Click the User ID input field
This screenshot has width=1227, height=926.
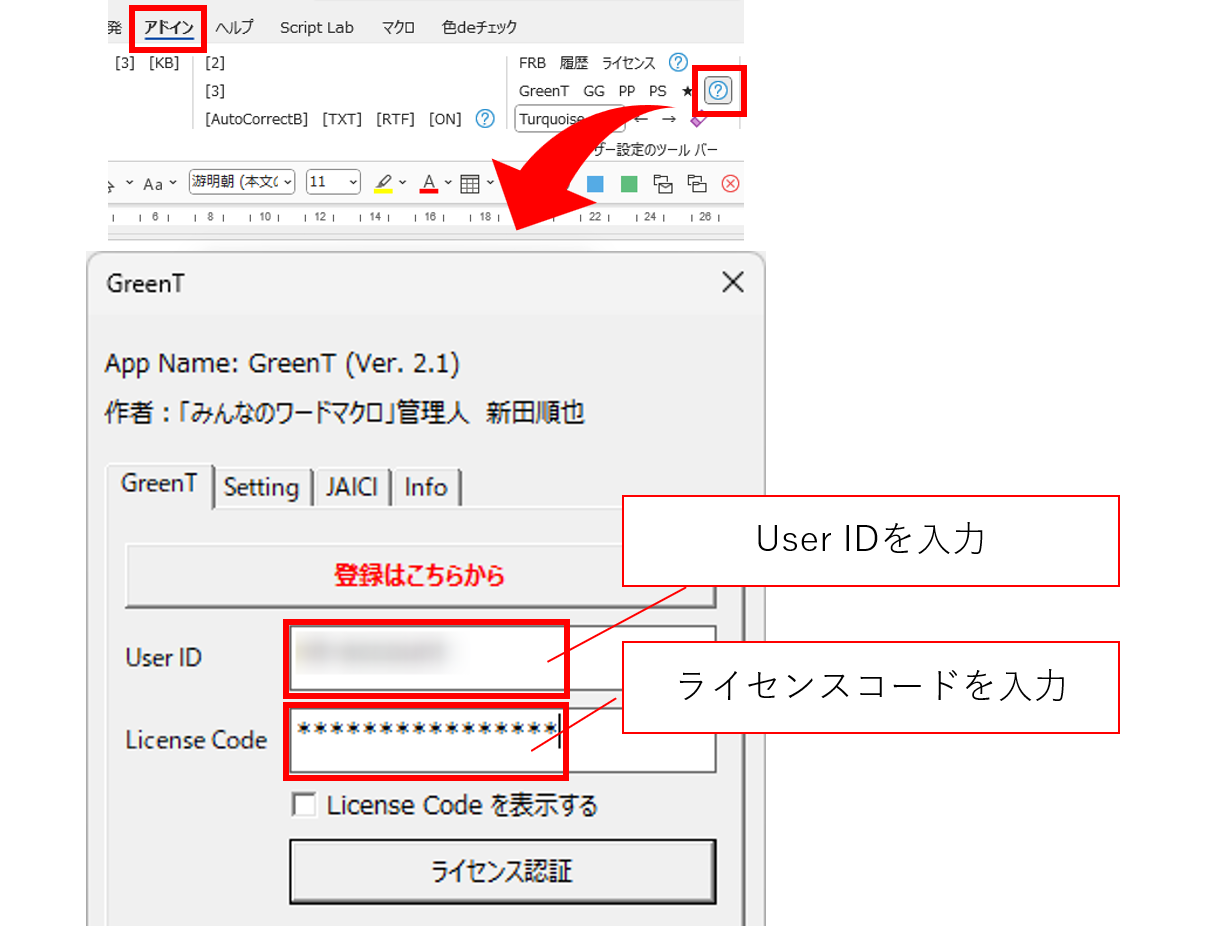(x=428, y=657)
